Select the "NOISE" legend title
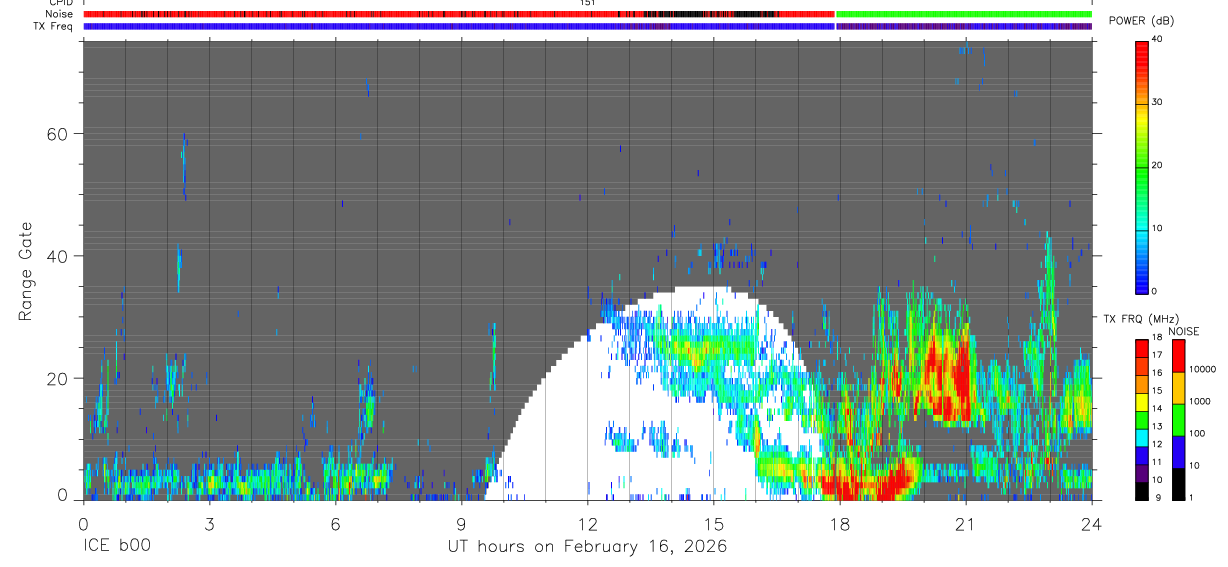The height and width of the screenshot is (567, 1228). tap(1183, 331)
